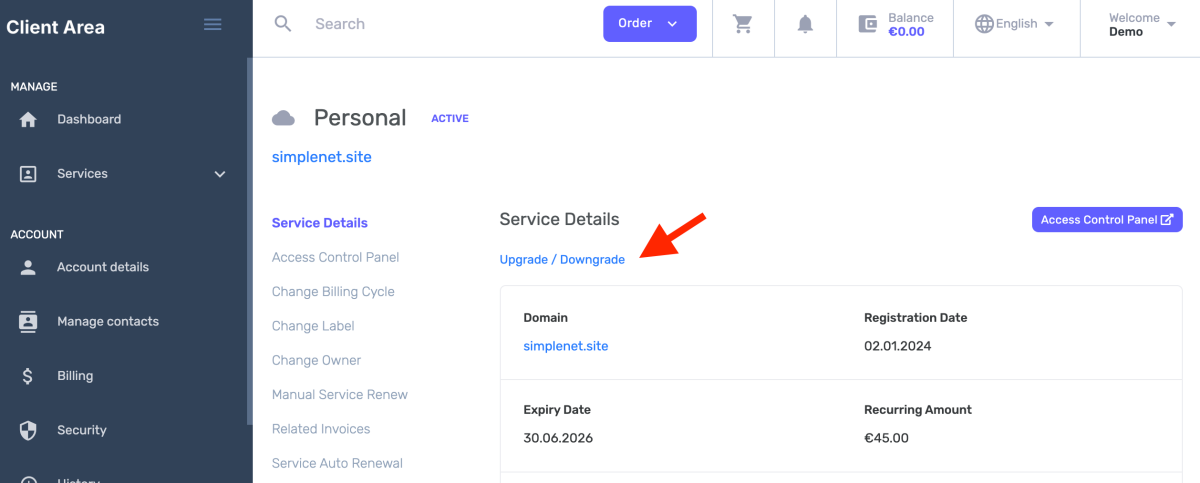This screenshot has width=1200, height=483.
Task: Click the Security shield icon
Action: point(28,431)
